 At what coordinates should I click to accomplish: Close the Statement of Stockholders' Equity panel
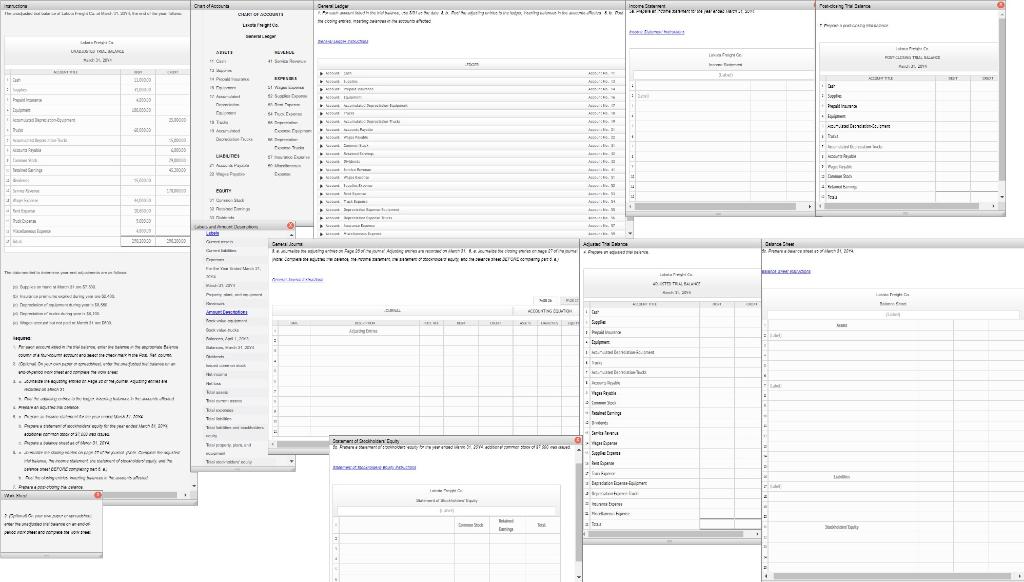click(577, 440)
